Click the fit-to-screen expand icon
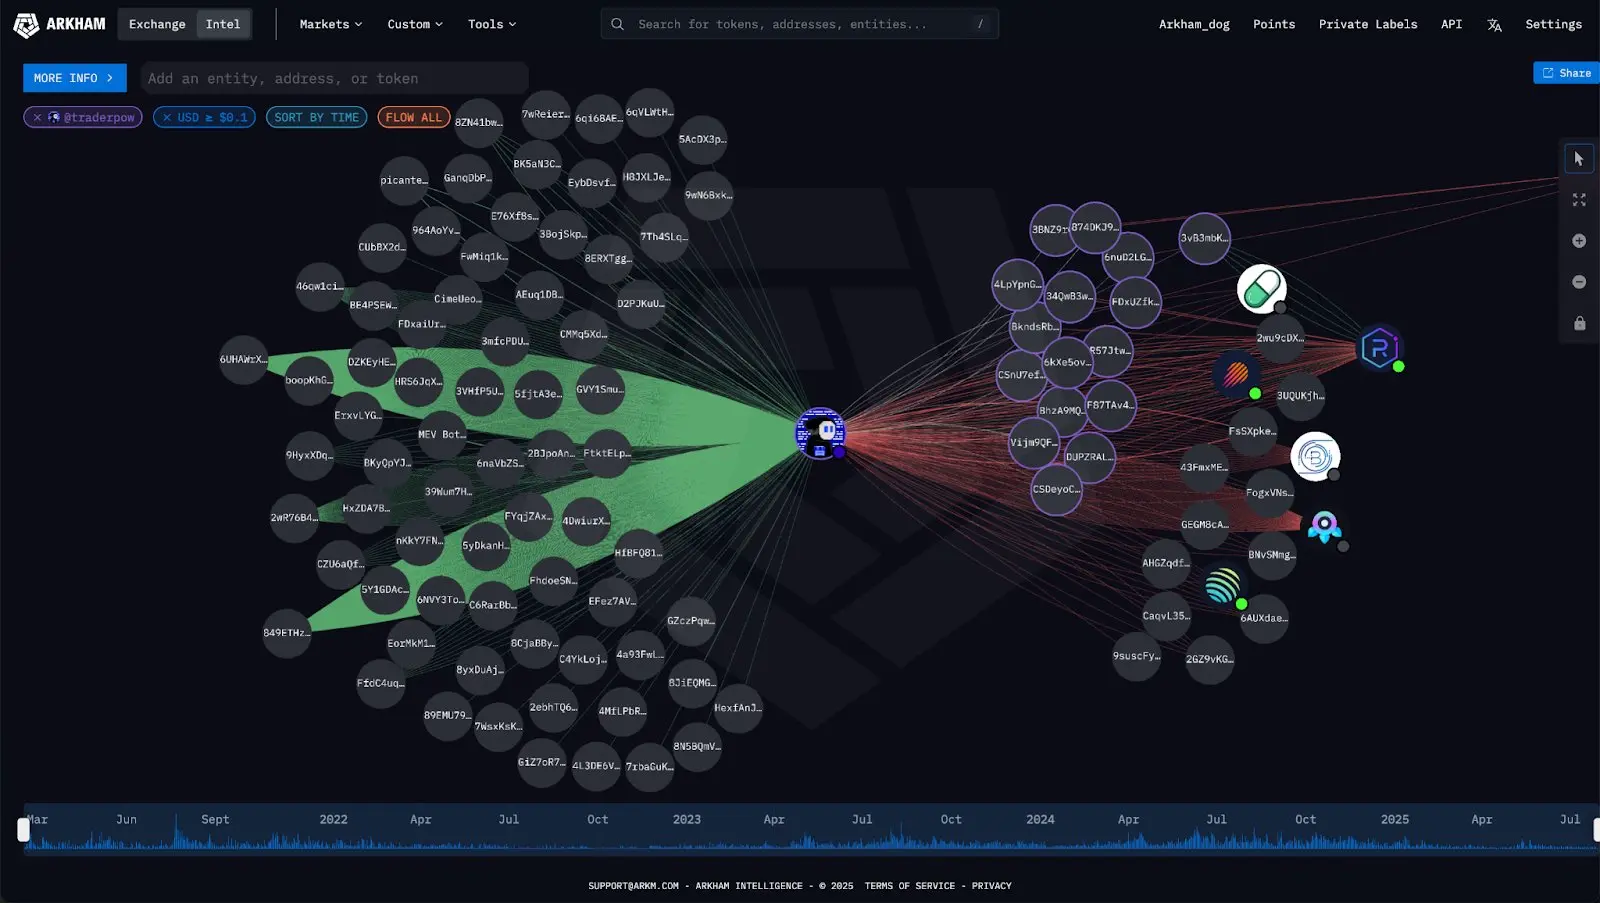The height and width of the screenshot is (903, 1600). 1579,200
